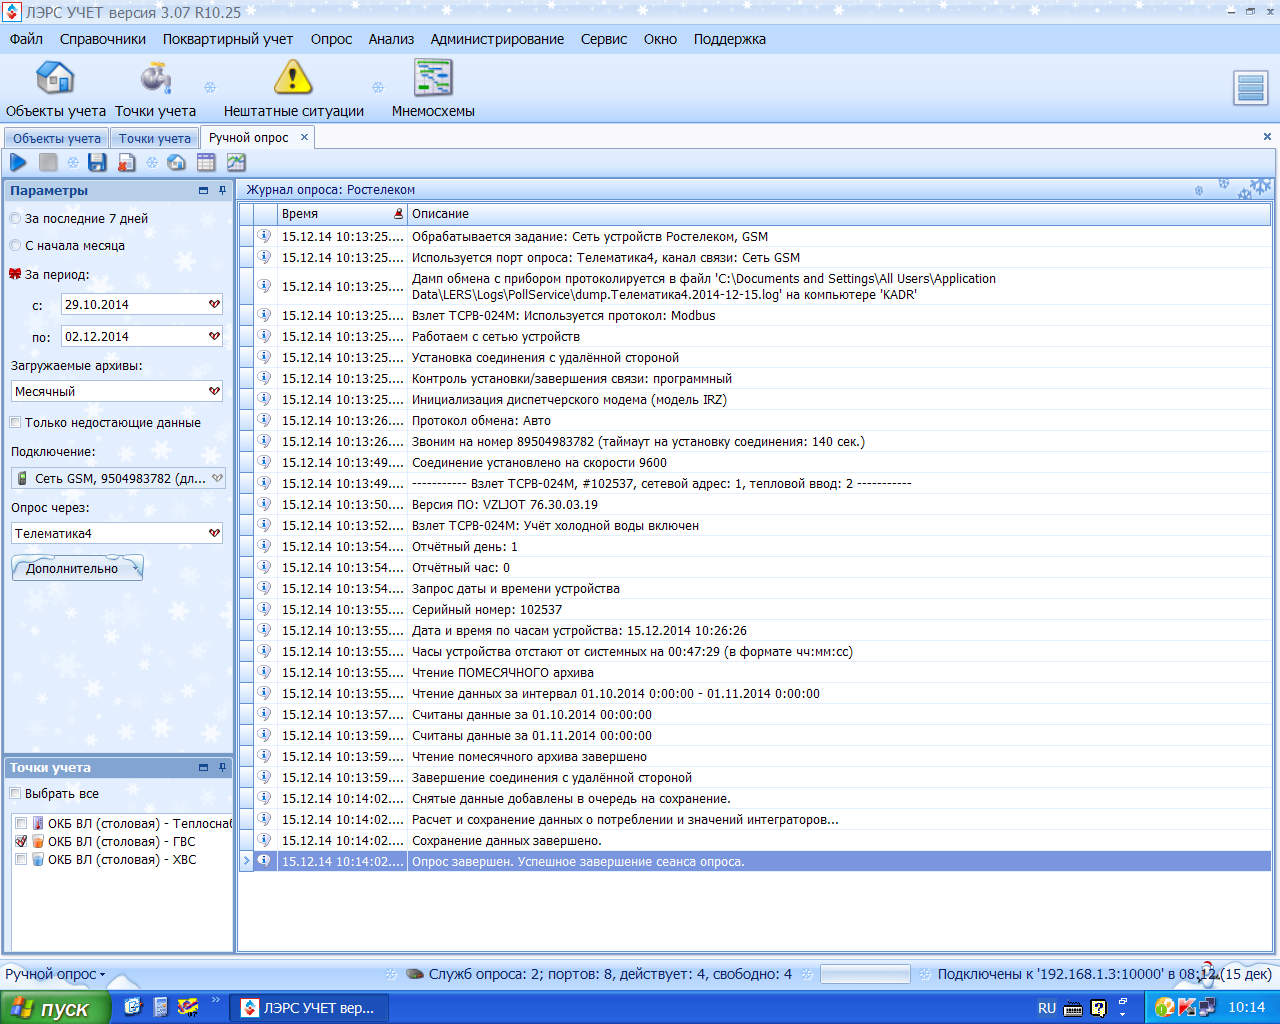The image size is (1280, 1024).
Task: Open the Администрирование menu
Action: click(x=497, y=39)
